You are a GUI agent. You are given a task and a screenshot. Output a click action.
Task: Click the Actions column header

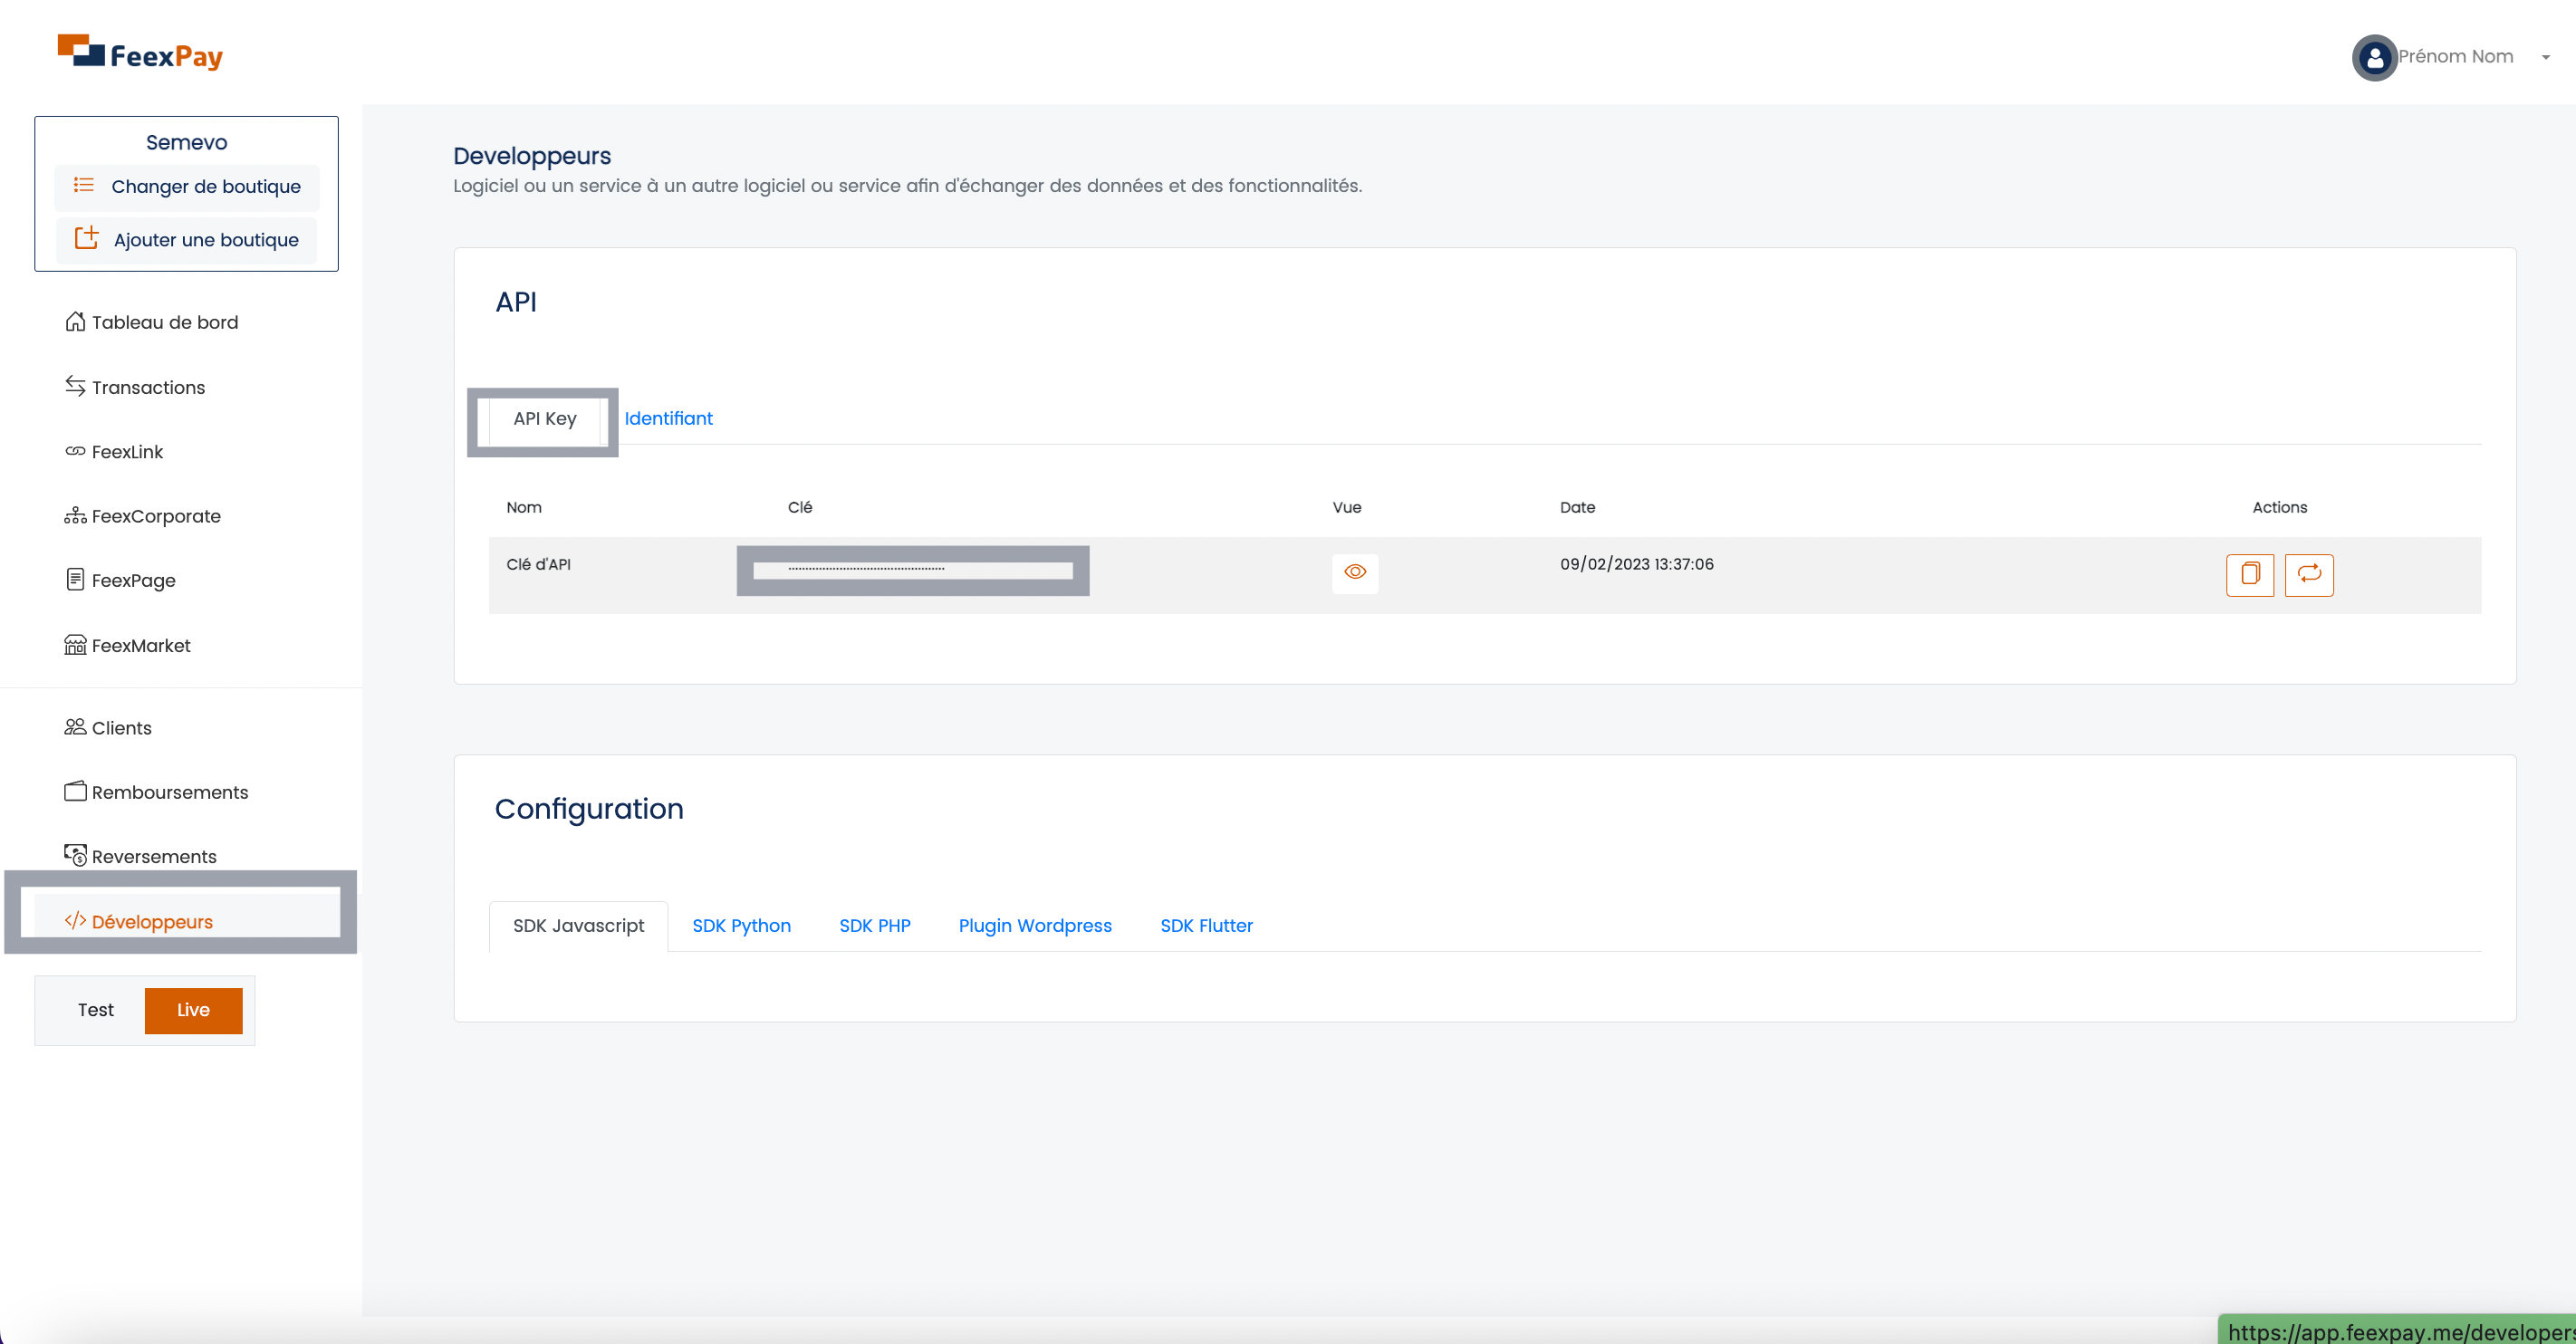[2280, 507]
